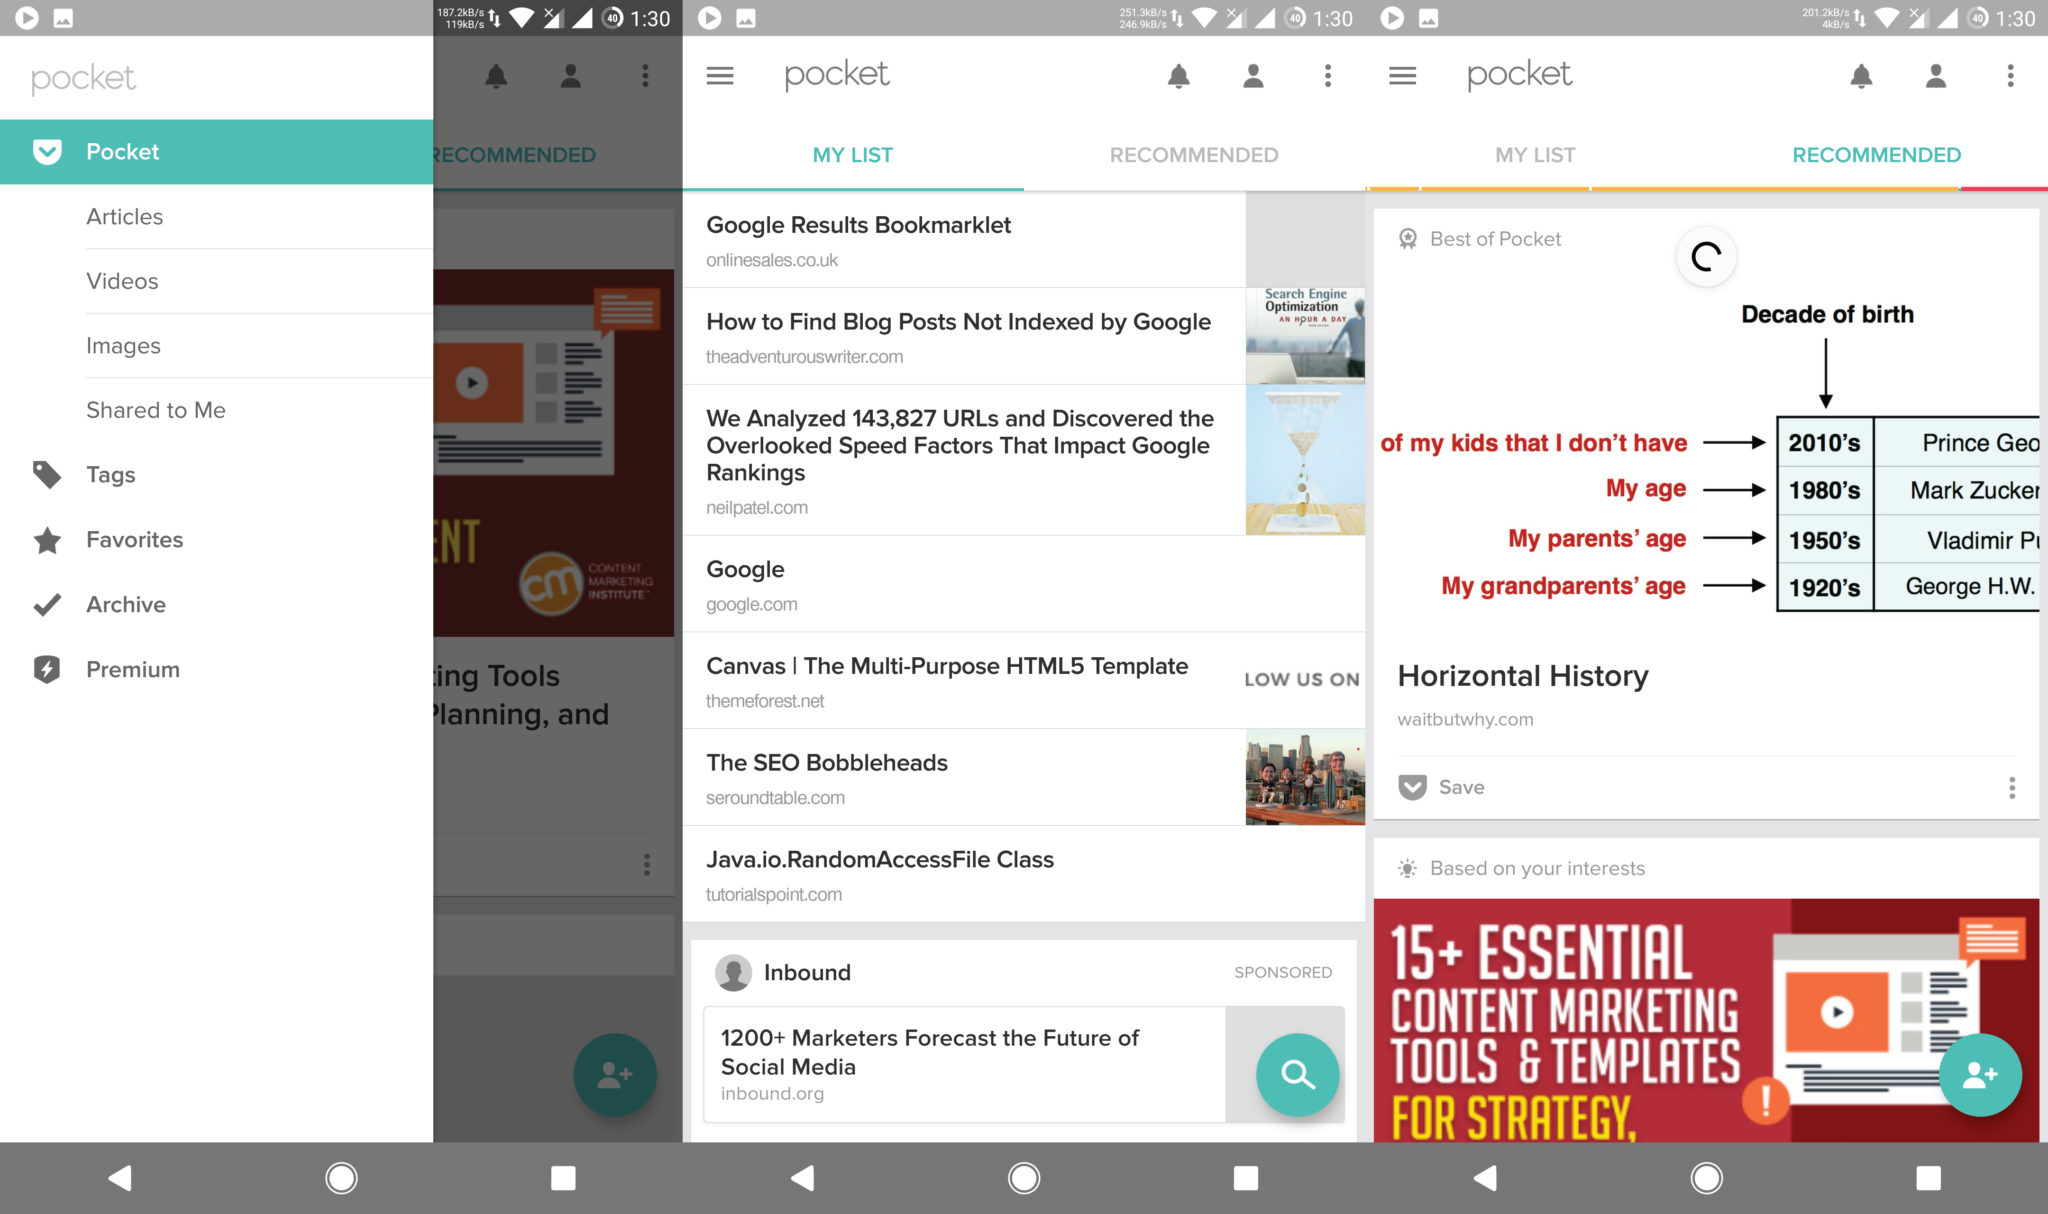The width and height of the screenshot is (2048, 1214).
Task: Open the Archive section
Action: 125,604
